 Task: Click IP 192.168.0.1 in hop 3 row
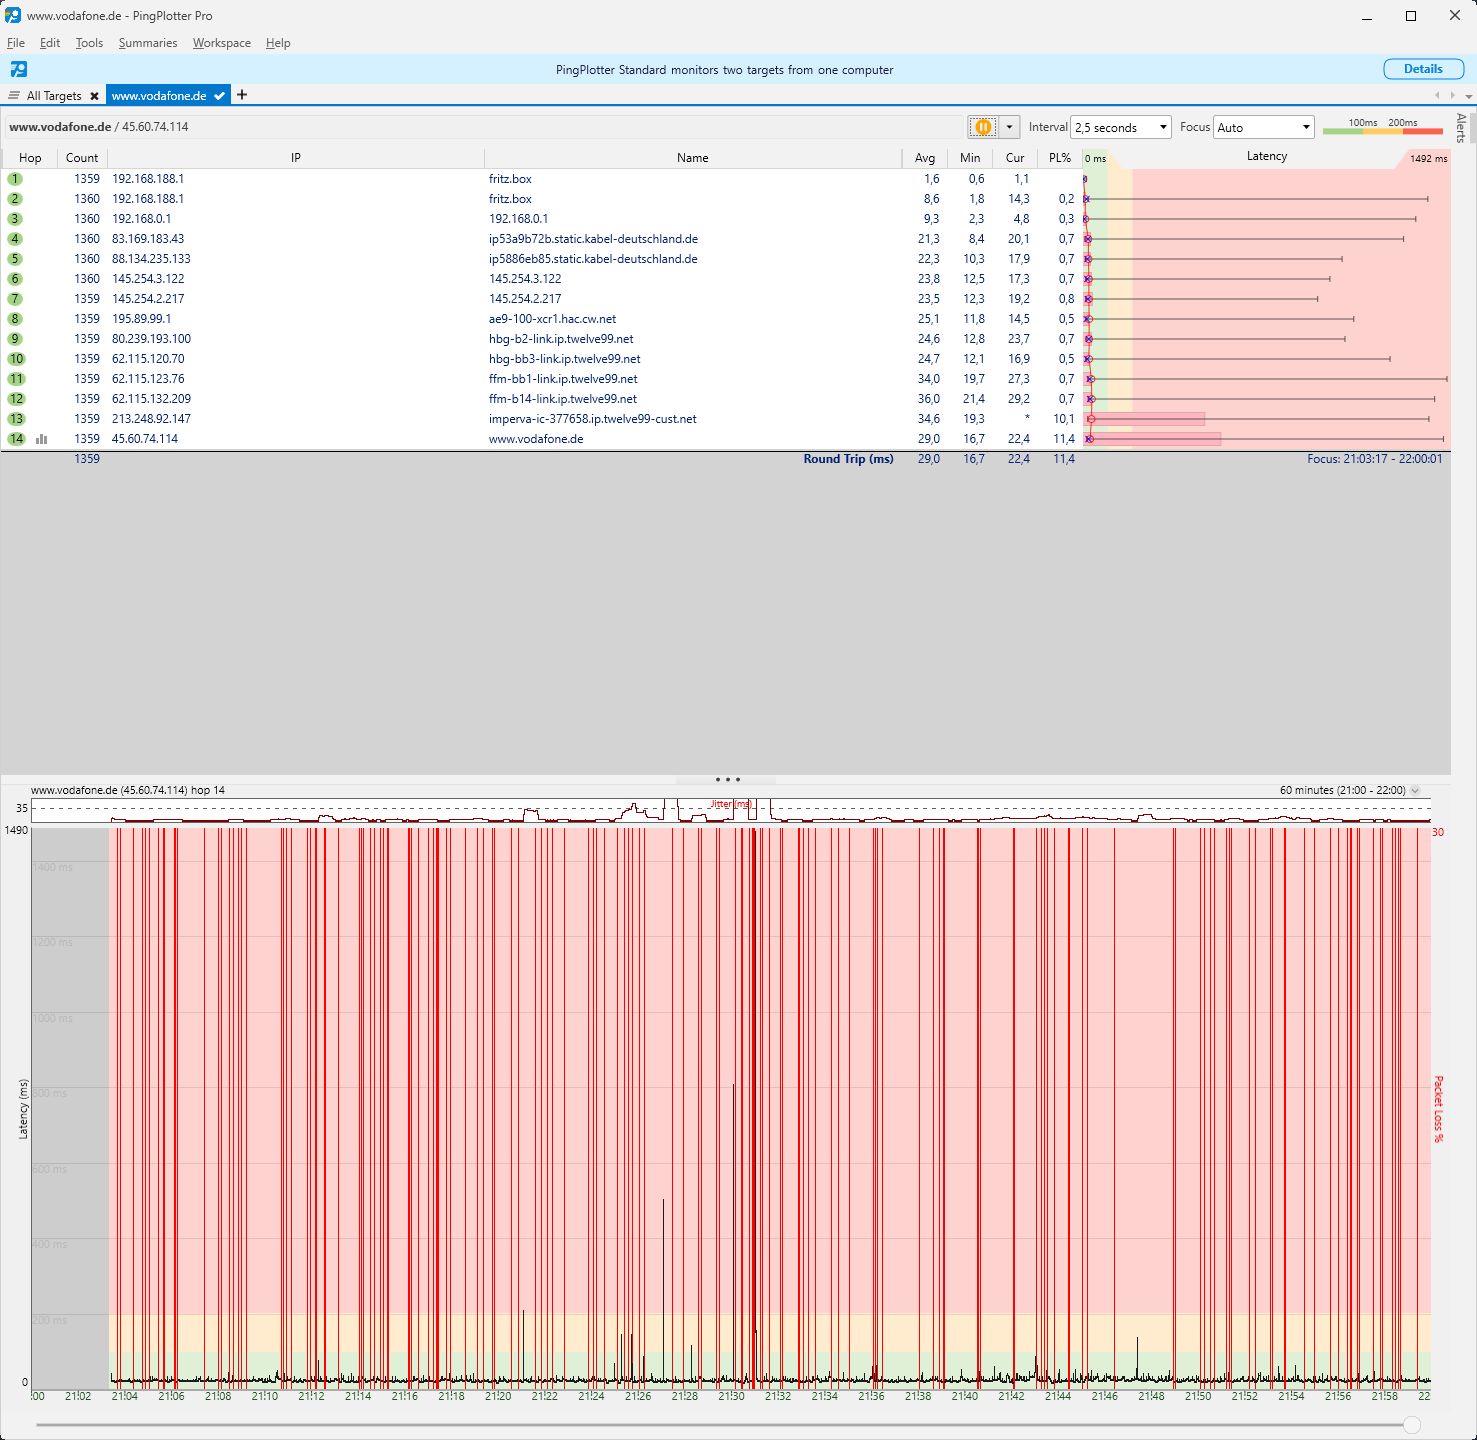click(141, 219)
